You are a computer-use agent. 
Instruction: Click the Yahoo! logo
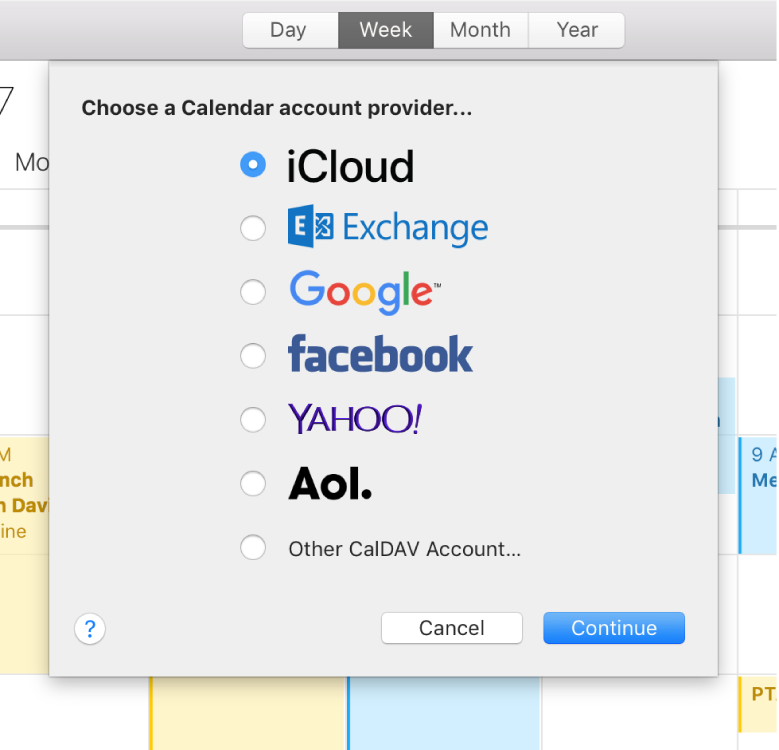(x=355, y=419)
